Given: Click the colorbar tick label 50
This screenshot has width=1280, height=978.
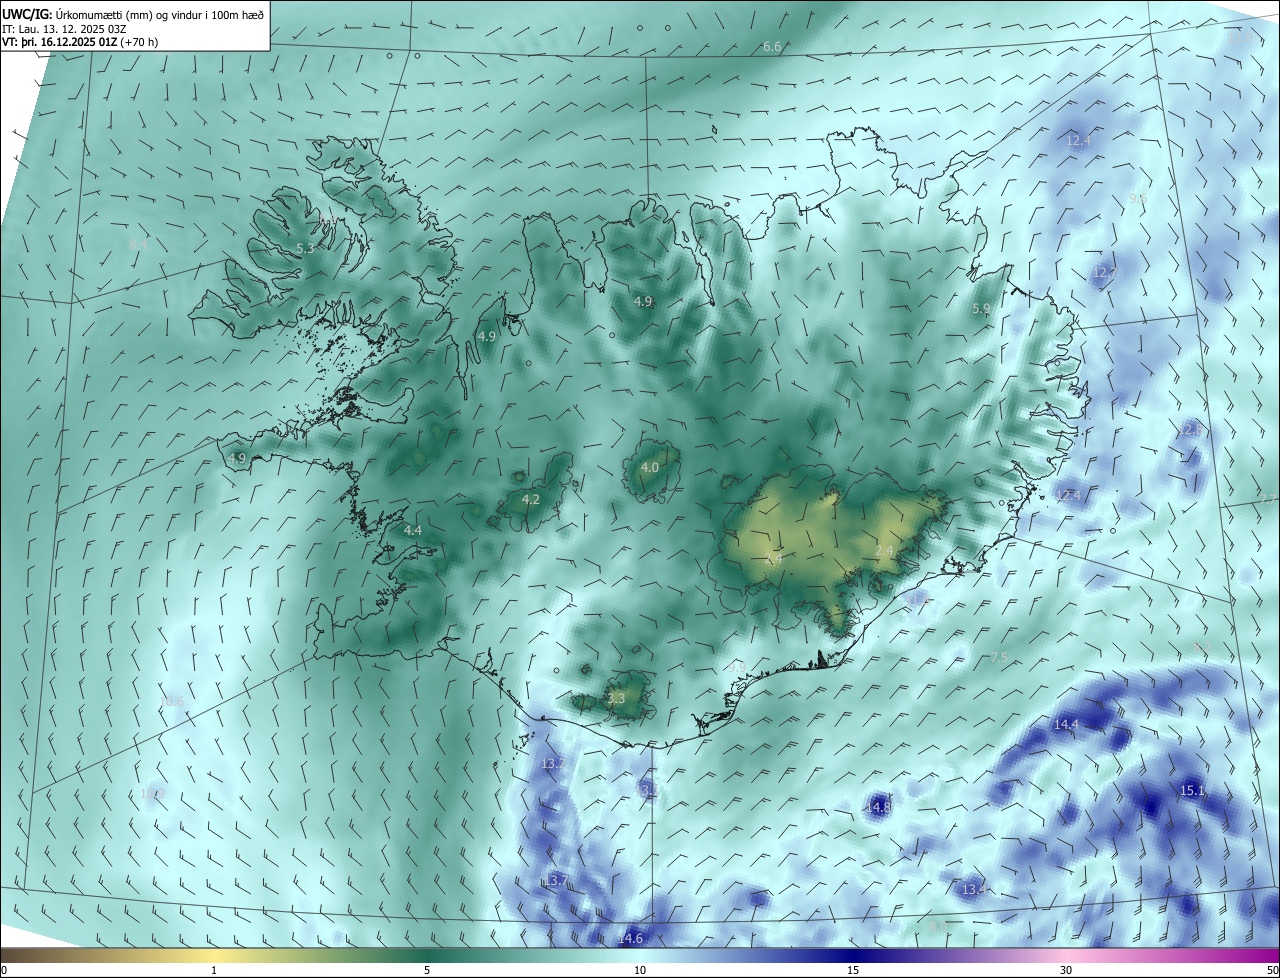Looking at the screenshot, I should 1272,970.
